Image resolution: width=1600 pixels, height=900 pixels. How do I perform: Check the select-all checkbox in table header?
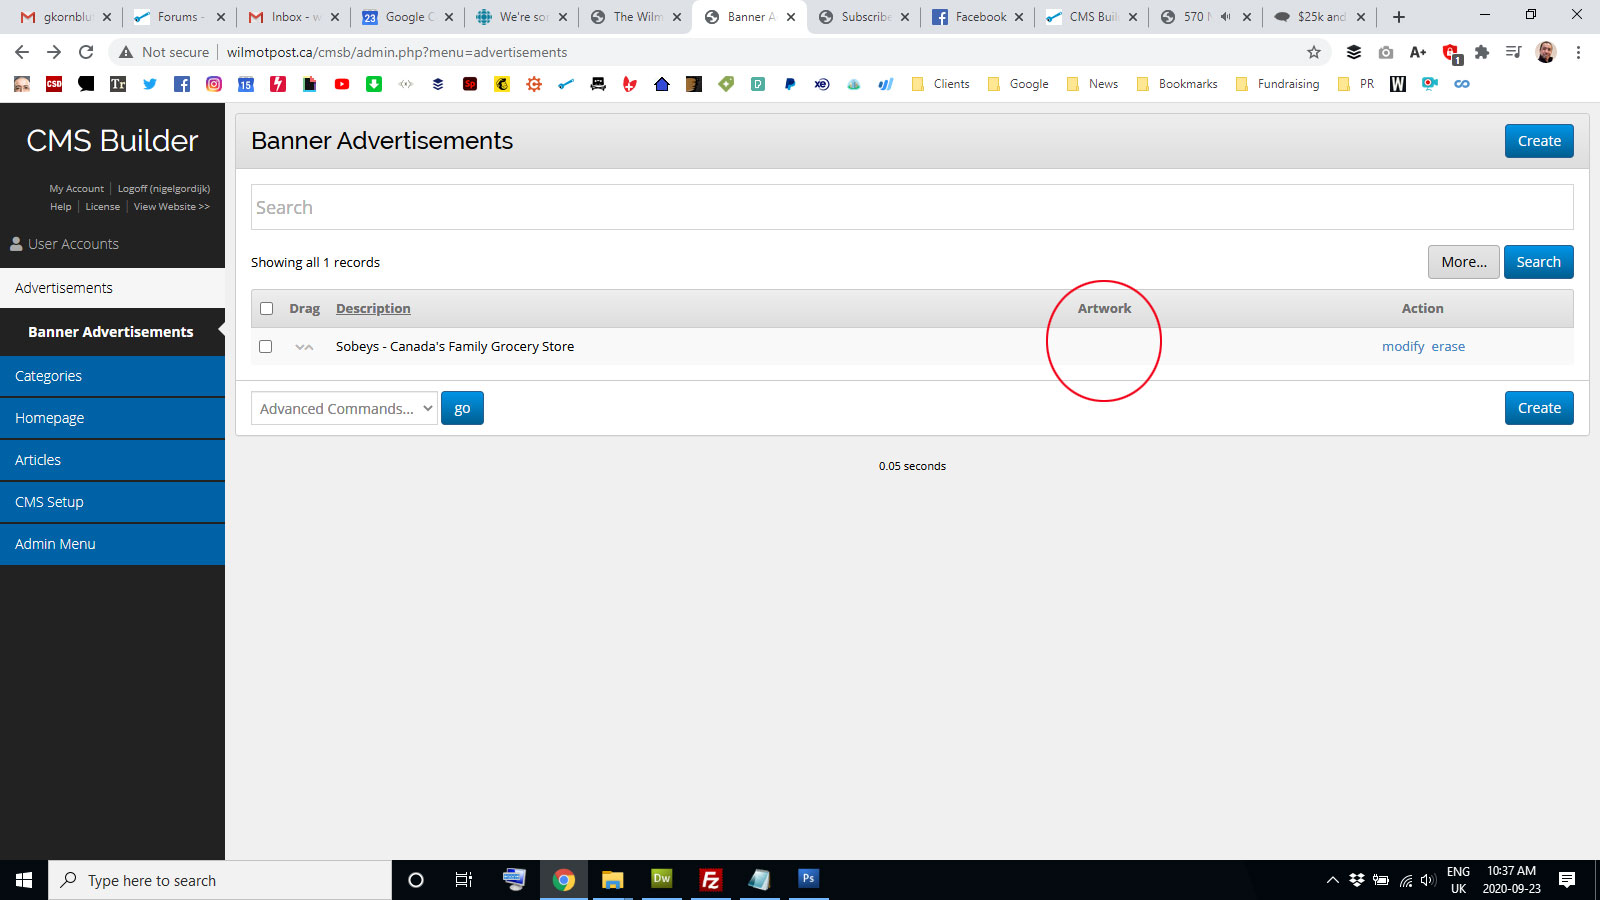click(266, 309)
